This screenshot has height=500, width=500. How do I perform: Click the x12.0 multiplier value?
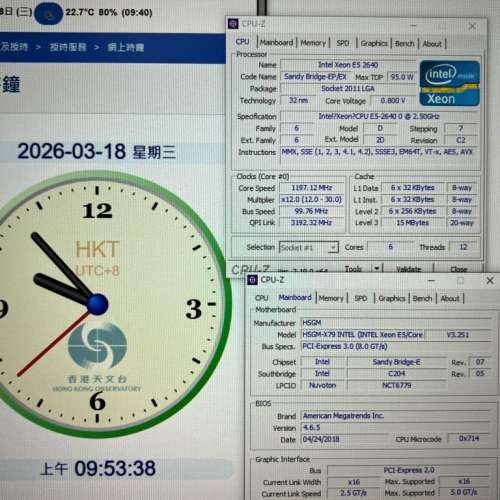coord(311,199)
